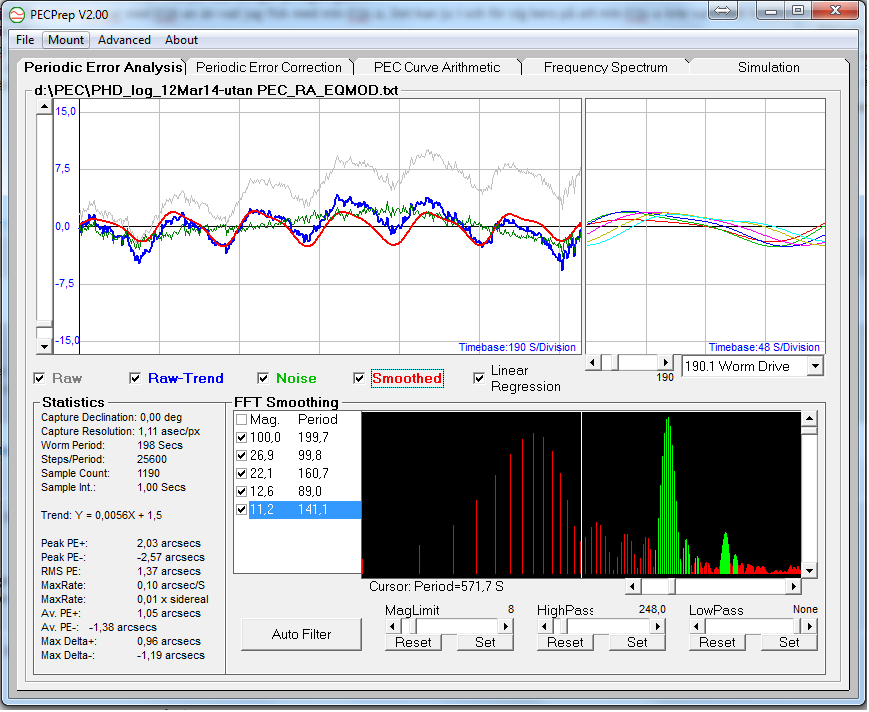869x712 pixels.
Task: Uncheck the 89,0 period row checkbox
Action: click(x=242, y=491)
